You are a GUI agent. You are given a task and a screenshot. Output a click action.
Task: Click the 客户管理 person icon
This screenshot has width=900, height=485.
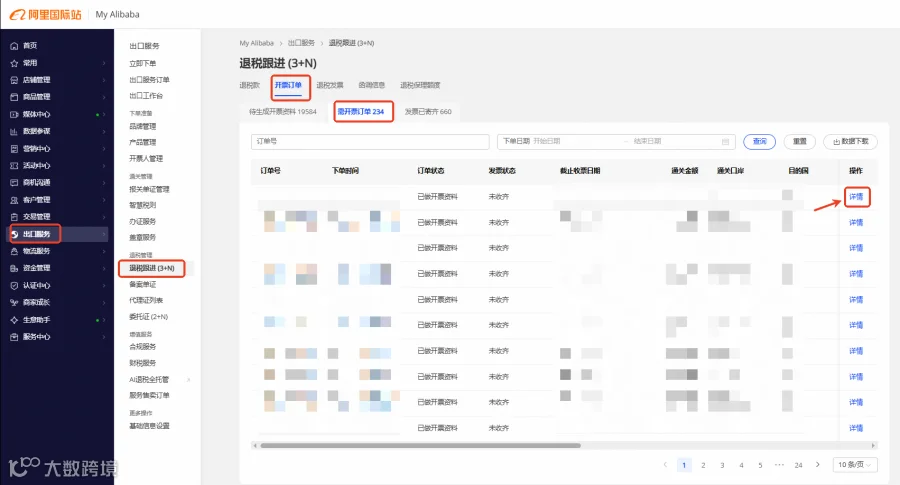(x=14, y=200)
